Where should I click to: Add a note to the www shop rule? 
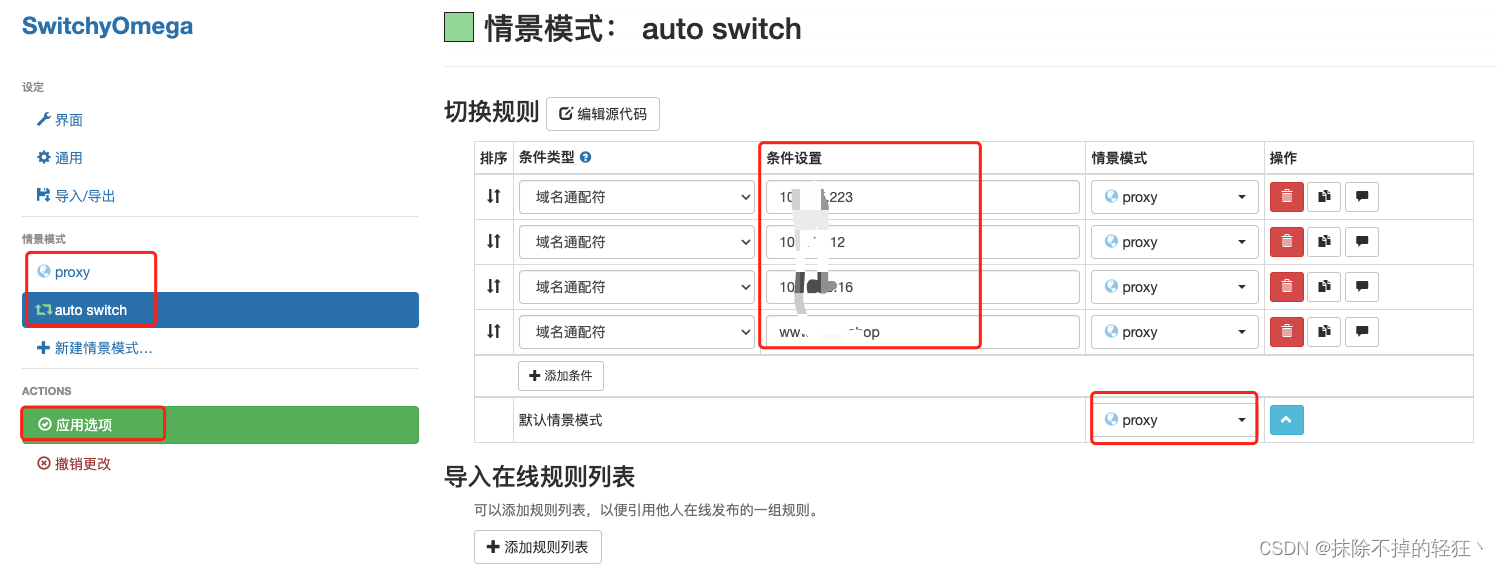pyautogui.click(x=1362, y=332)
